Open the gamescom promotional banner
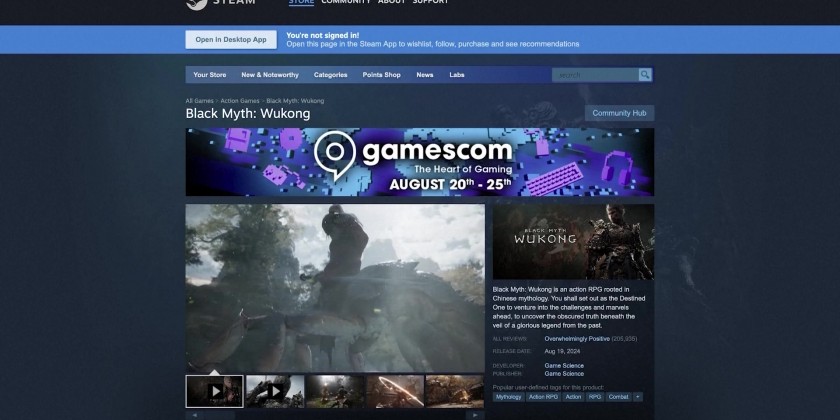 tap(419, 162)
